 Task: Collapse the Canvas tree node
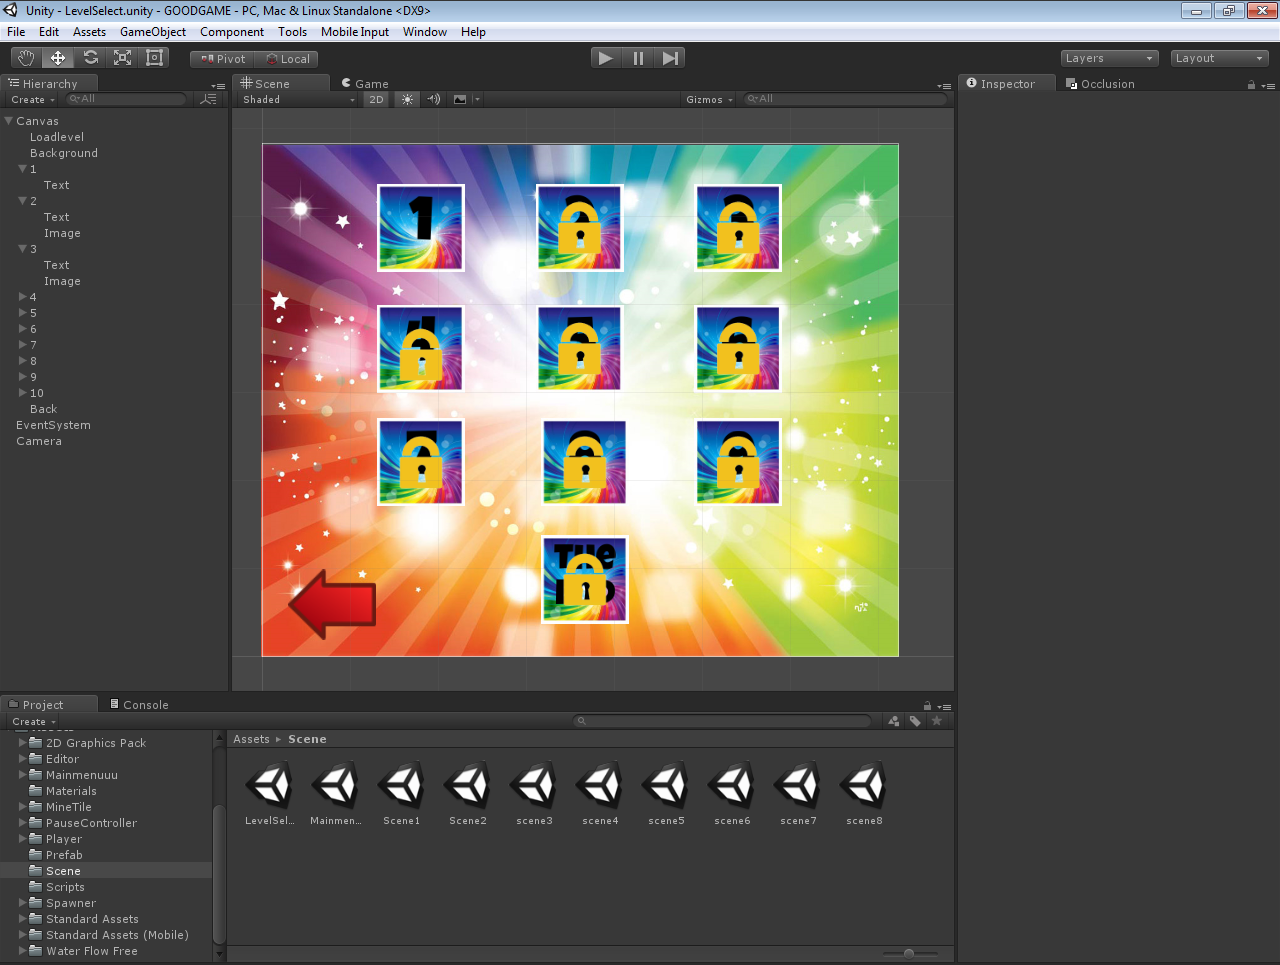[x=9, y=121]
